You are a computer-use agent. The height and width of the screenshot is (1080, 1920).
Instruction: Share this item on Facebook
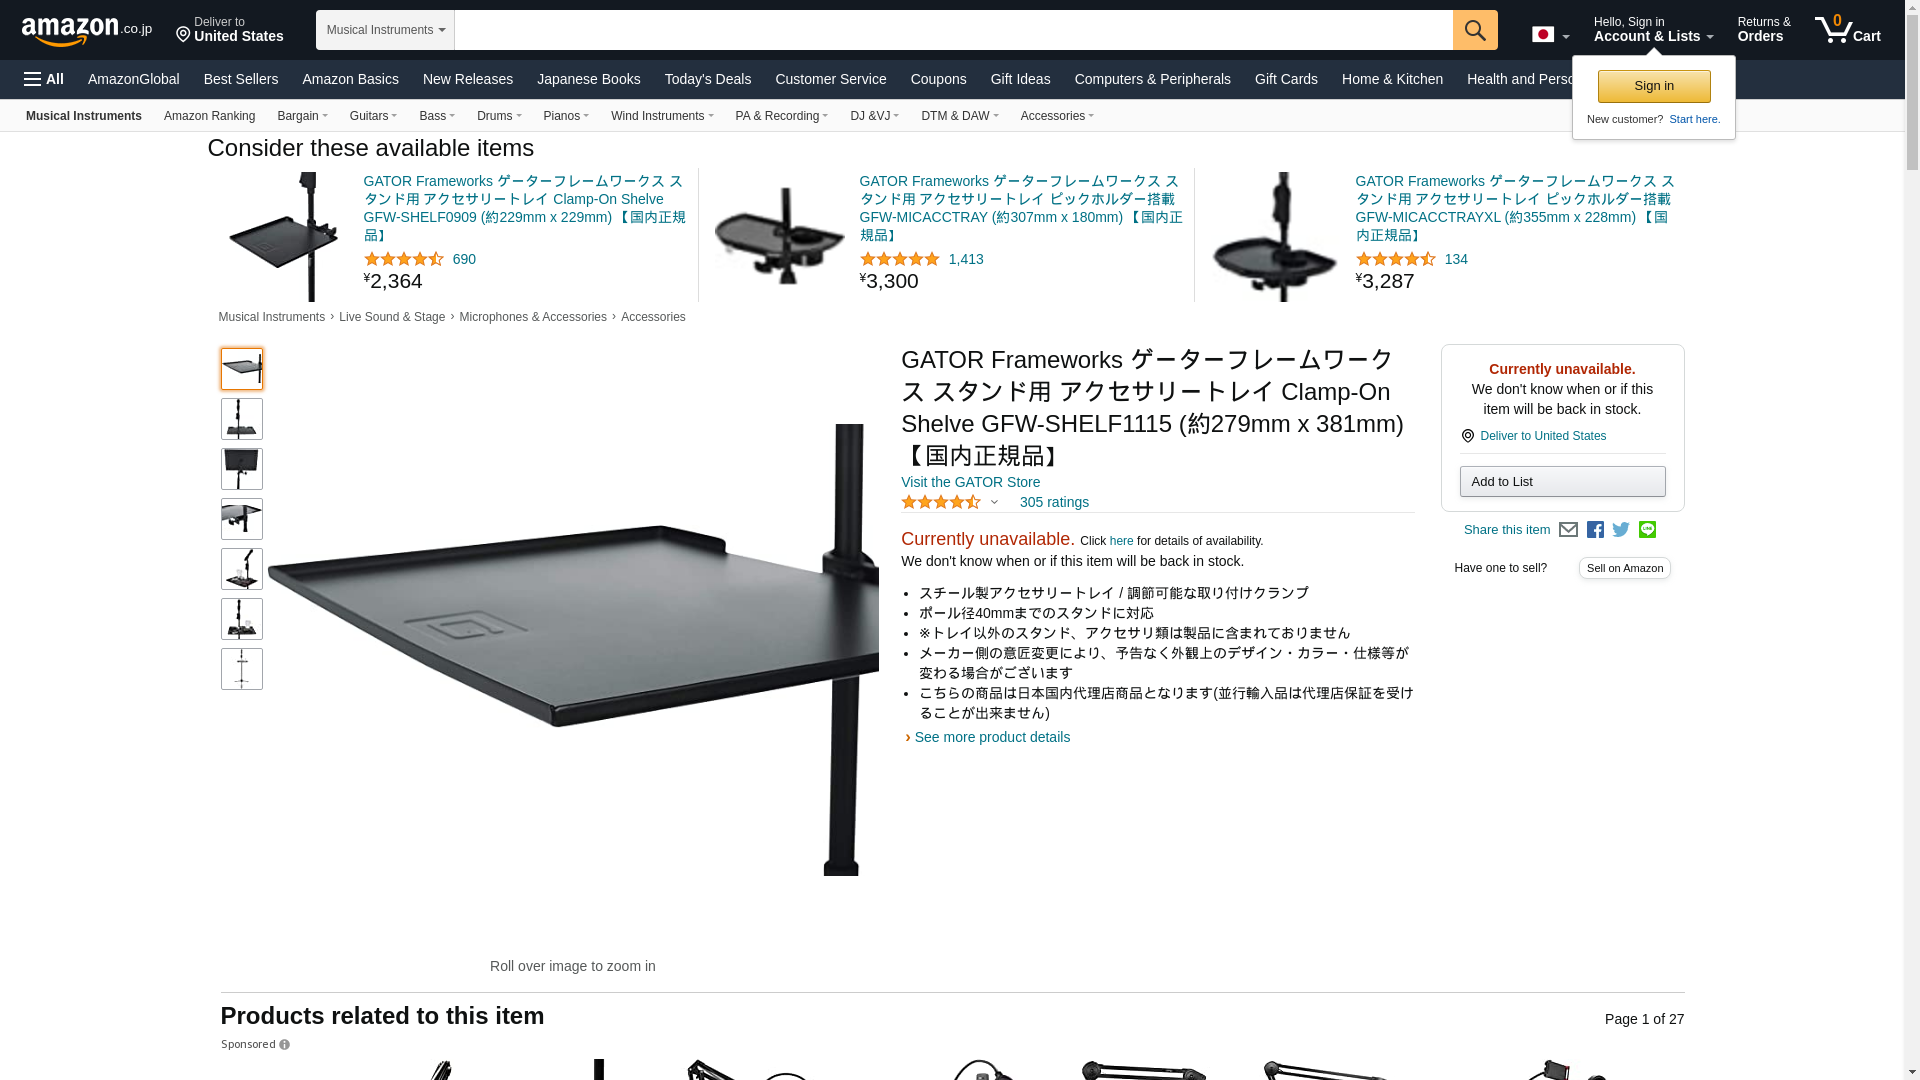1595,530
